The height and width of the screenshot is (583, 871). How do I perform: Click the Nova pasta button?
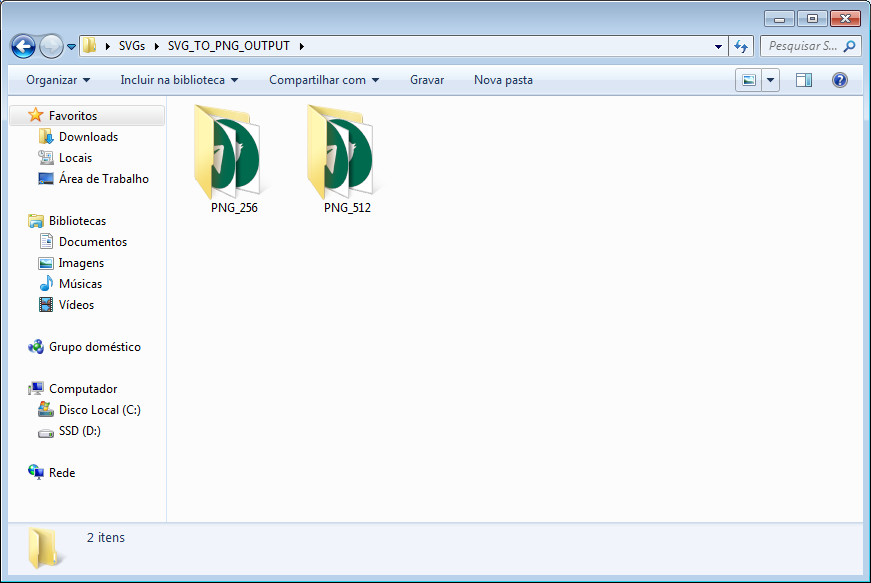click(x=503, y=79)
